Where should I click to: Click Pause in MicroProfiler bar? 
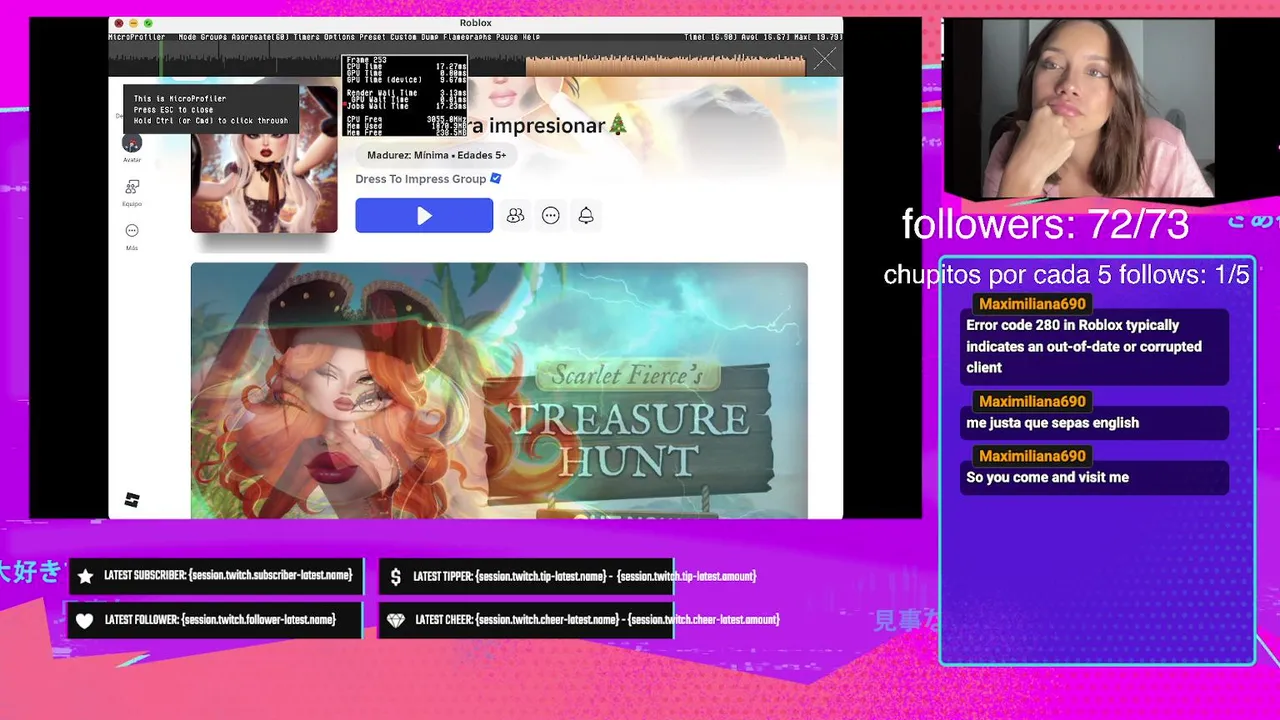click(x=506, y=37)
